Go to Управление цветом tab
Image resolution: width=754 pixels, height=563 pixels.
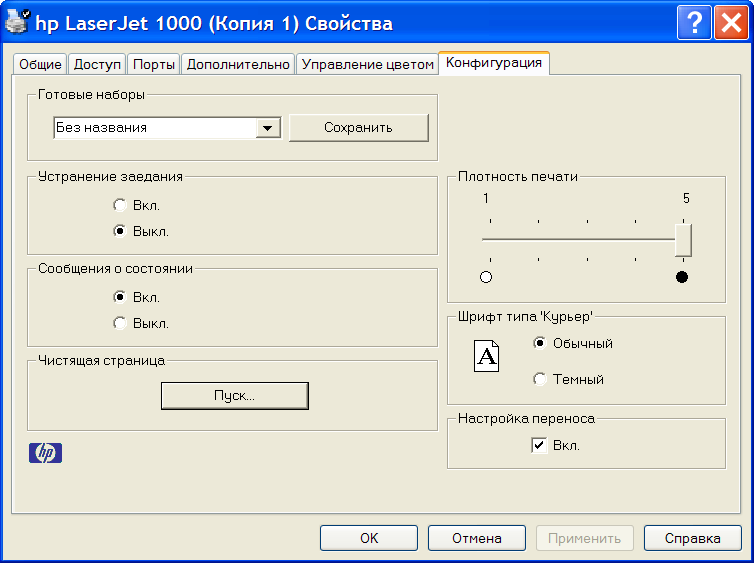click(367, 64)
